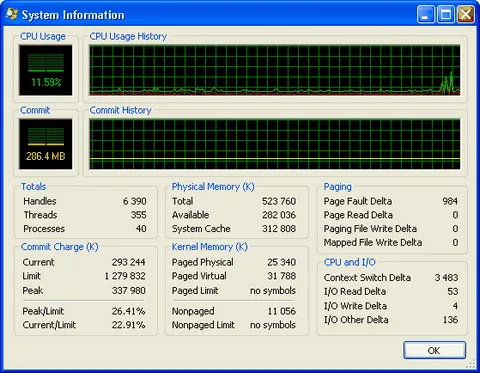Click the Nonpaged value 11 056

click(x=282, y=311)
